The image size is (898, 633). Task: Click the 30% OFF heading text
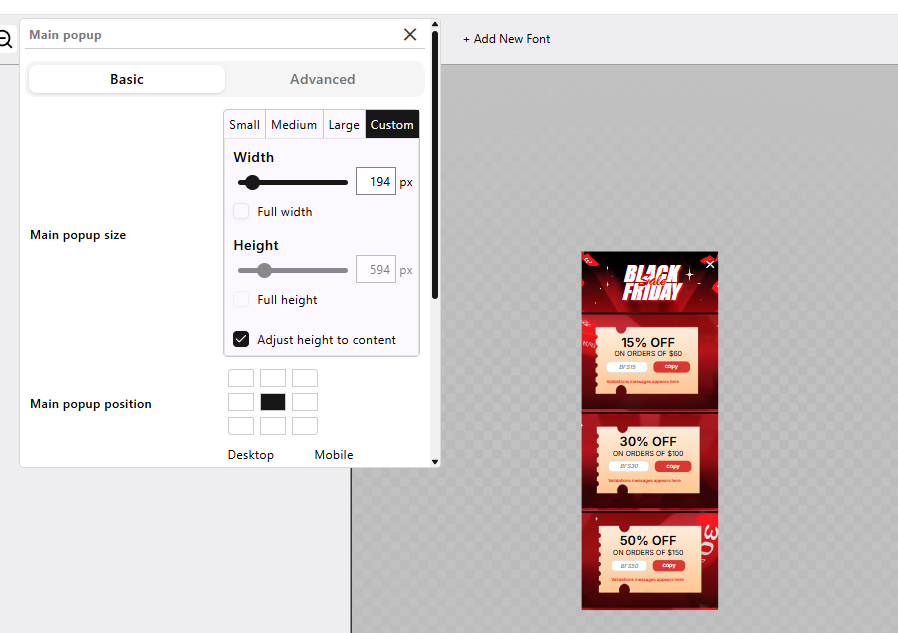(648, 442)
